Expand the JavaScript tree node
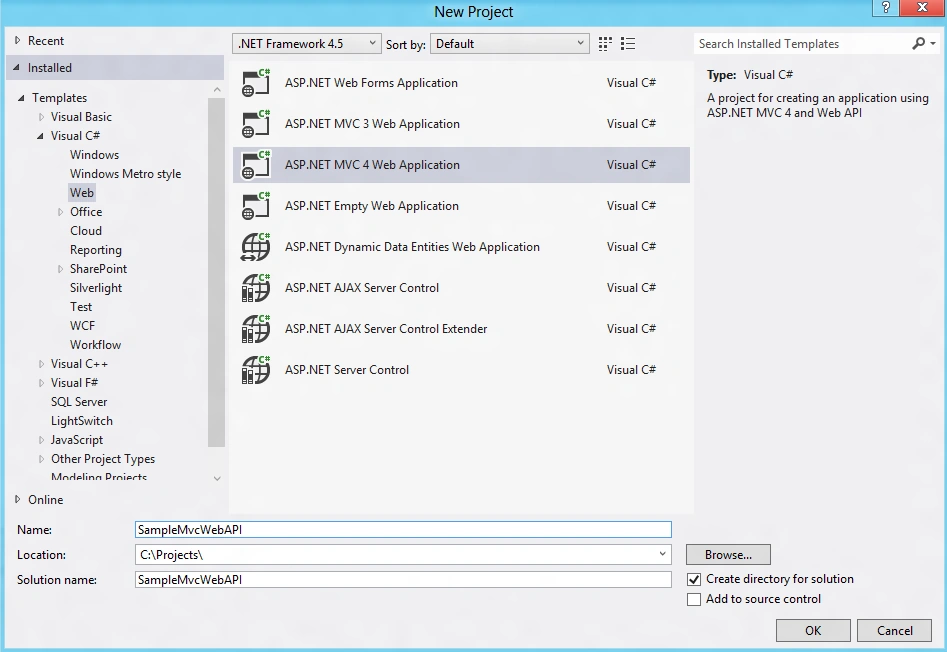This screenshot has height=652, width=947. pos(41,440)
